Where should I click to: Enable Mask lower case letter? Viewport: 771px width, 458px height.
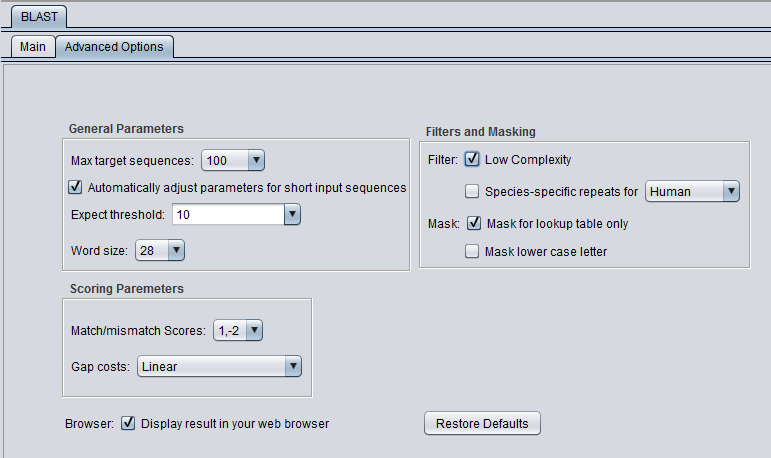[472, 252]
